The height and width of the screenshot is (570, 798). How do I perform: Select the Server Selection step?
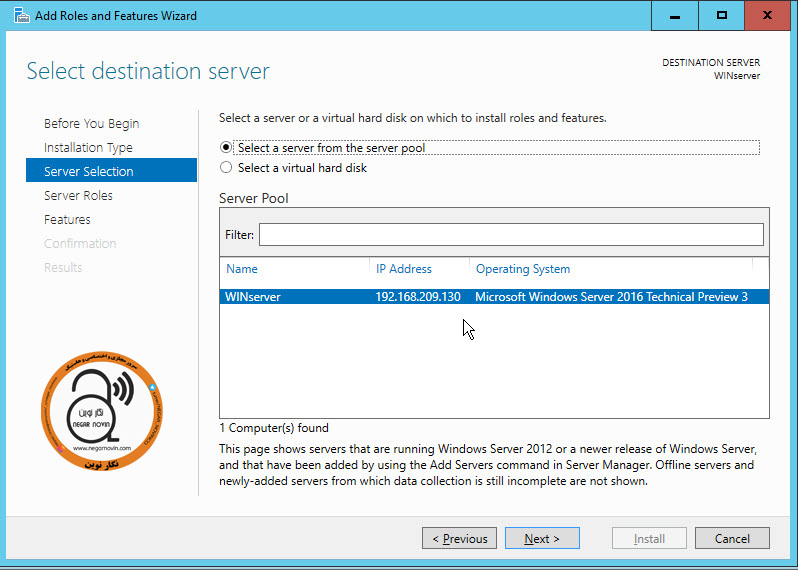tap(111, 170)
